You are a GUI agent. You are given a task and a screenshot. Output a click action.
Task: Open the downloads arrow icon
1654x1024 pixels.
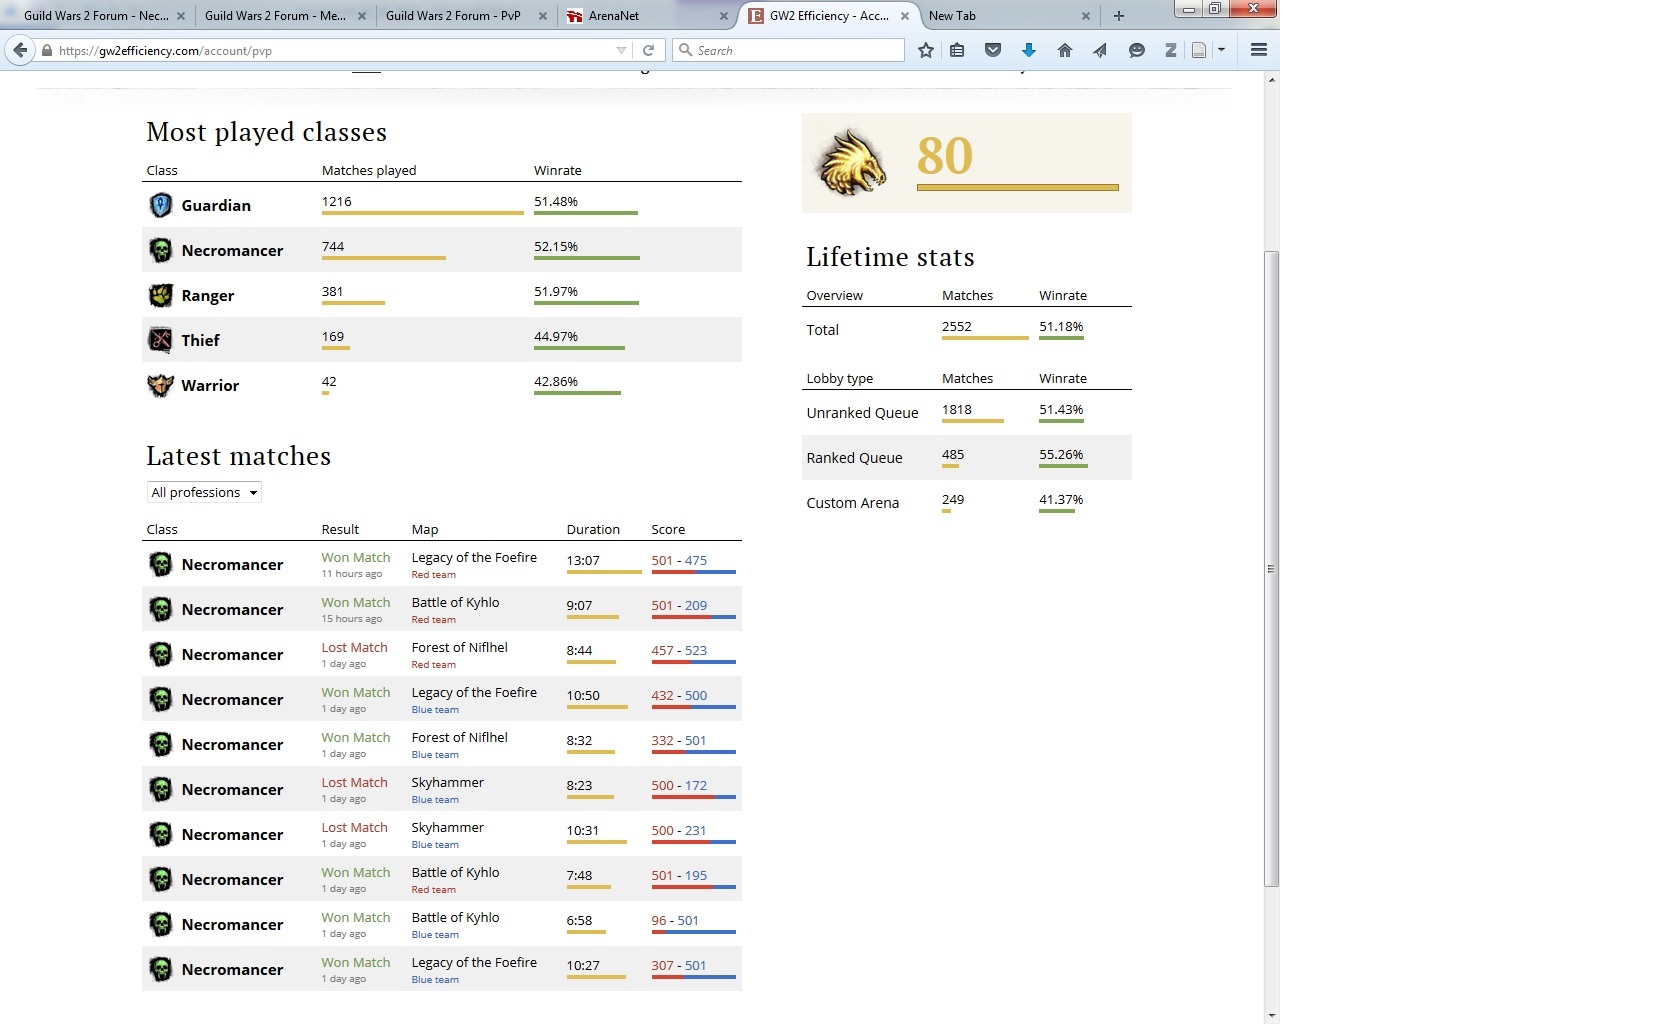click(x=1029, y=50)
